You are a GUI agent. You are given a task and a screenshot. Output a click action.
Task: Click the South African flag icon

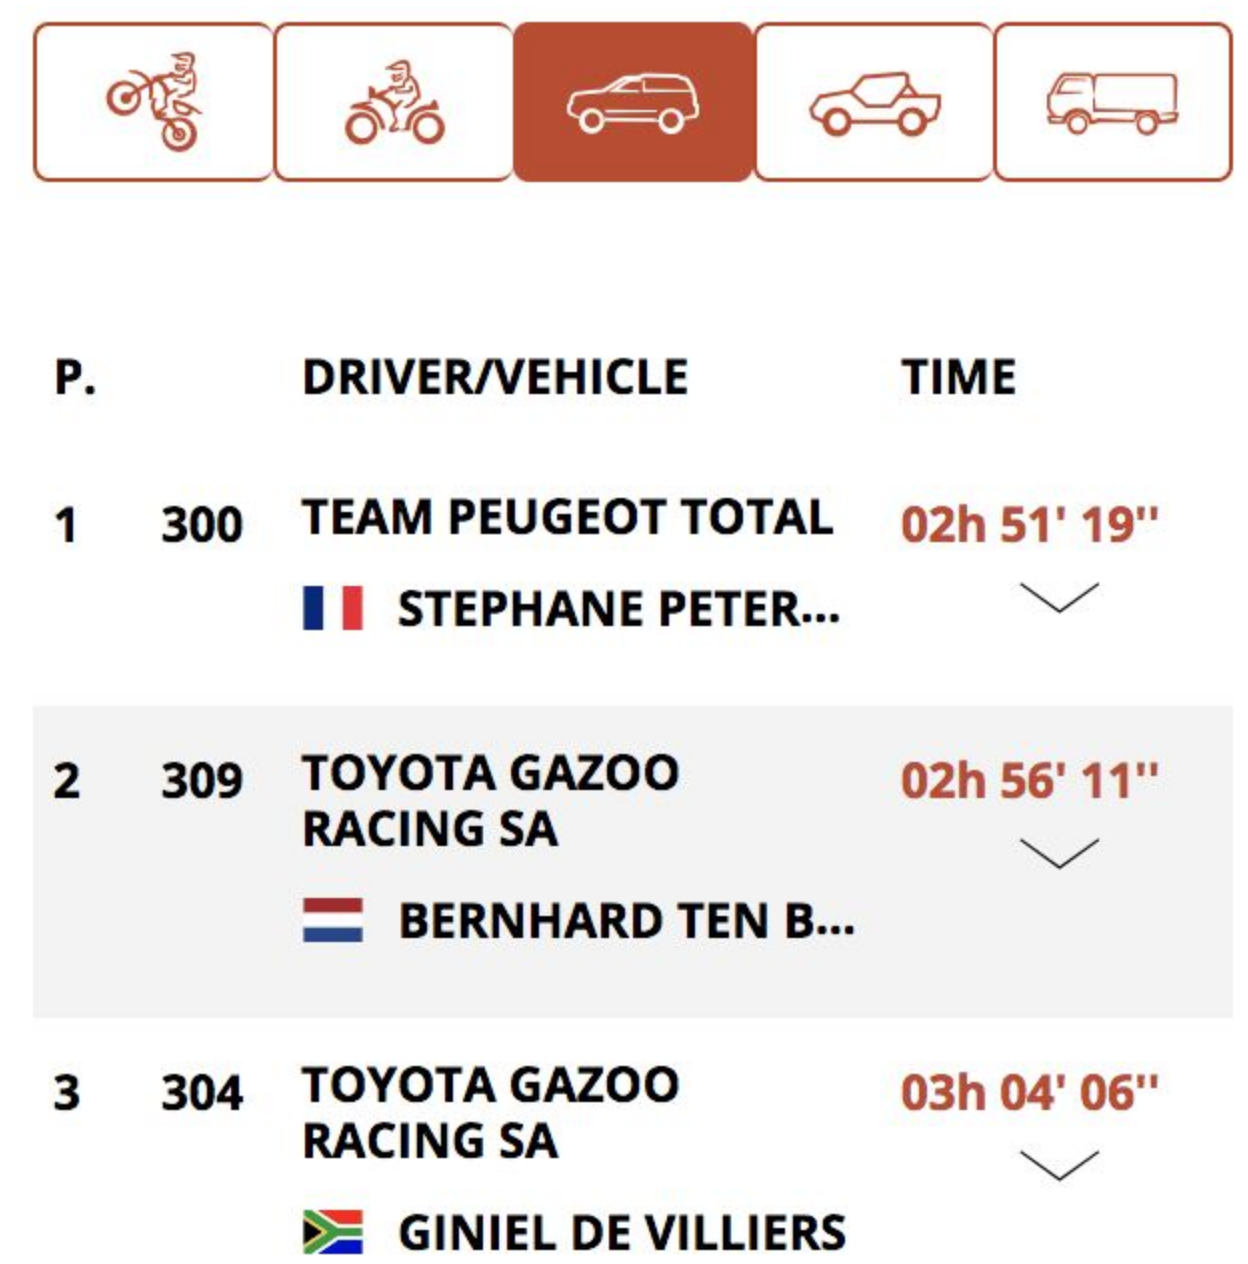click(x=333, y=1232)
